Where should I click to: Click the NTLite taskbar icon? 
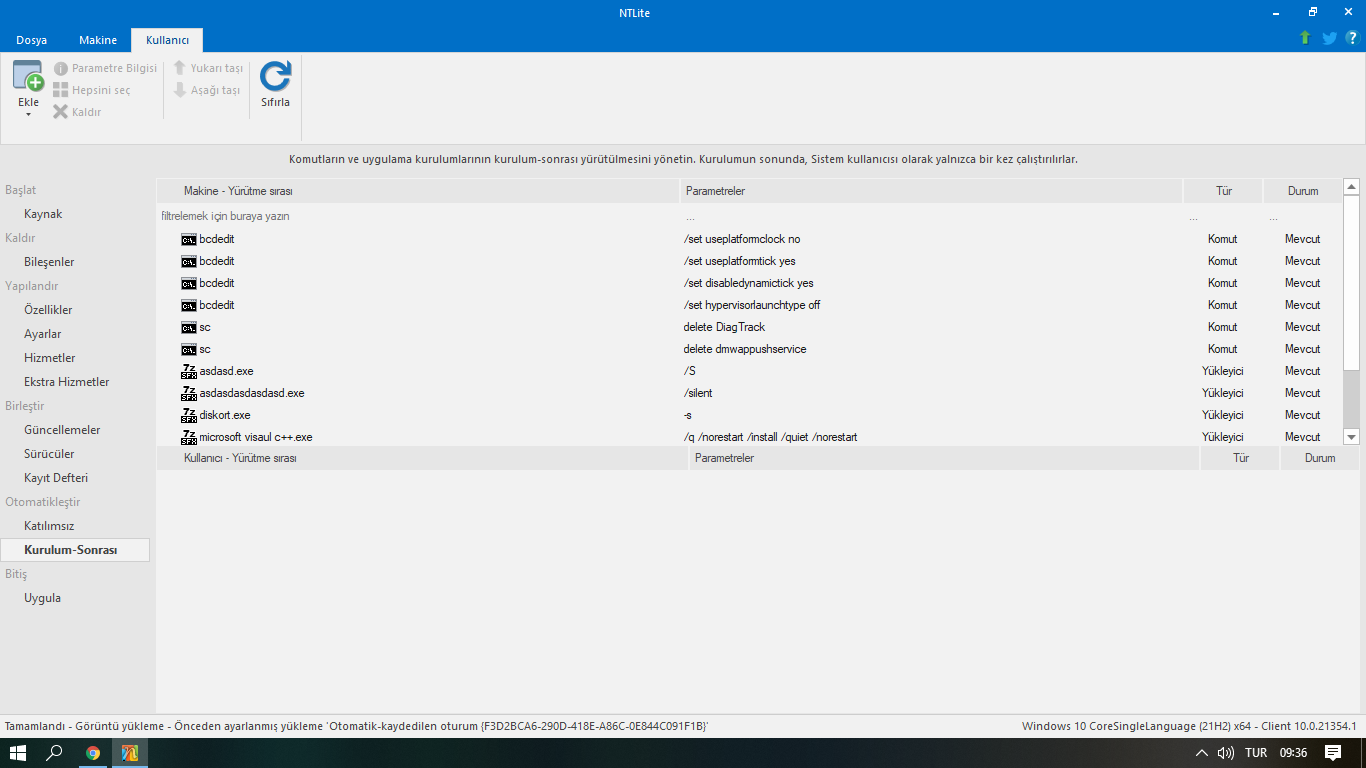[130, 753]
